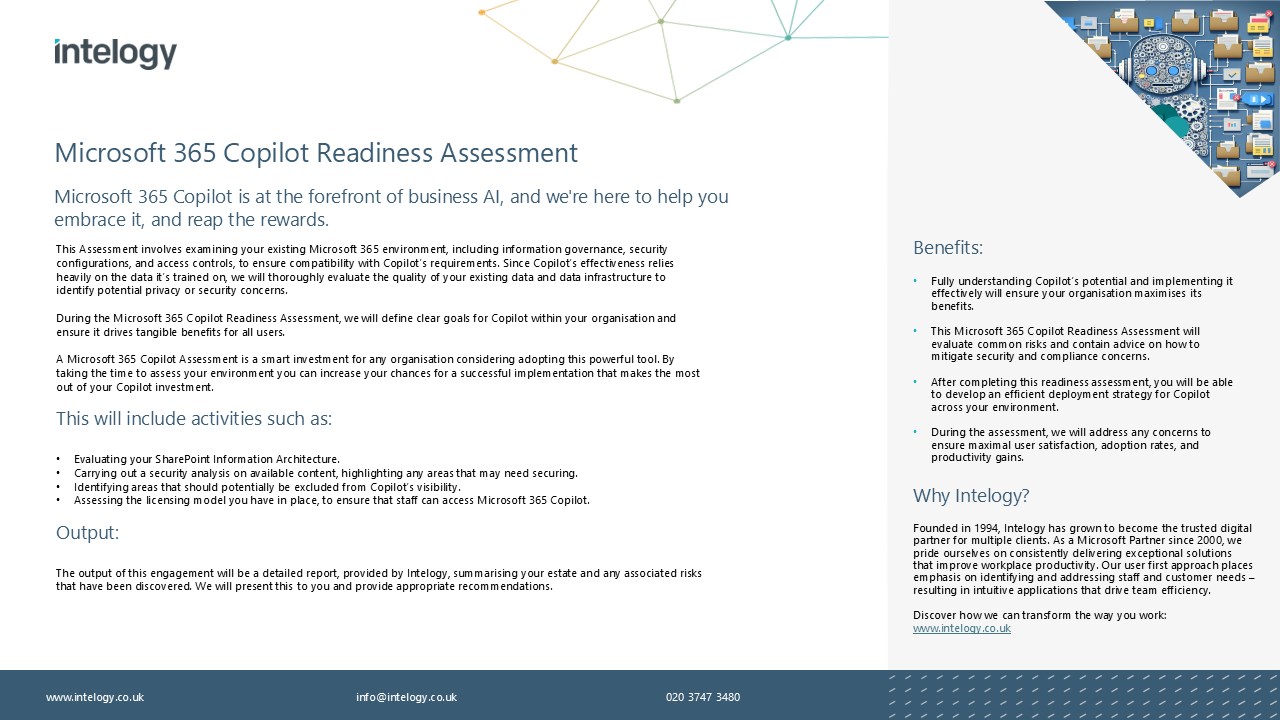Image resolution: width=1280 pixels, height=720 pixels.
Task: Click the www.intelogy.co.uk text in footer bar
Action: 95,697
